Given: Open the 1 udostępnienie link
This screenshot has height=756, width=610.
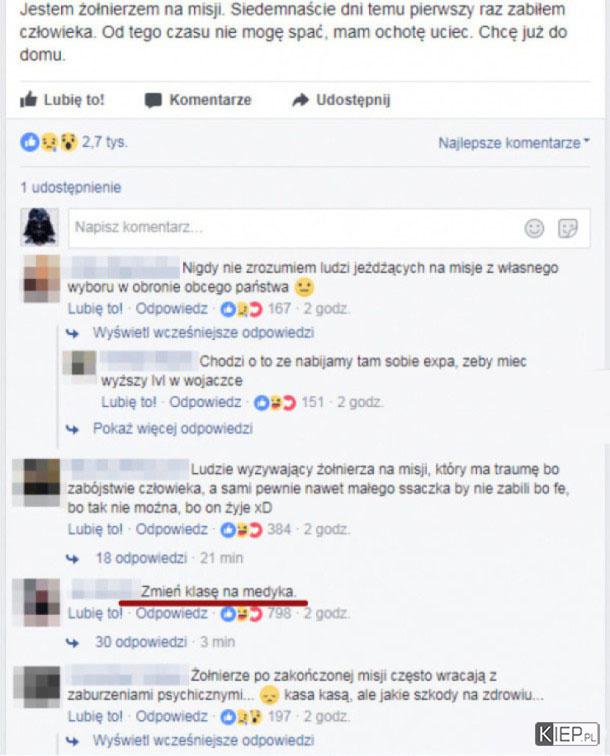Looking at the screenshot, I should click(x=71, y=188).
